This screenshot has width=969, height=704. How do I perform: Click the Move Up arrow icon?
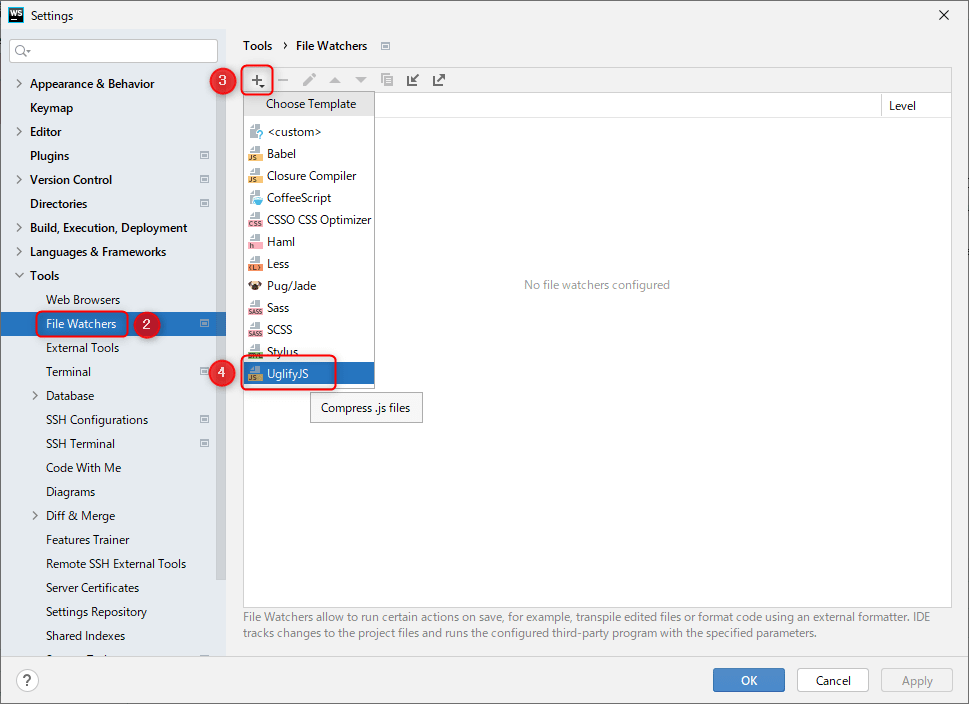point(335,80)
